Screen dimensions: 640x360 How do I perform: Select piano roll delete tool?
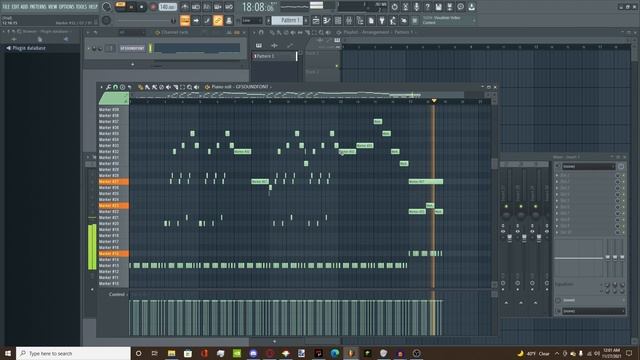pos(162,87)
